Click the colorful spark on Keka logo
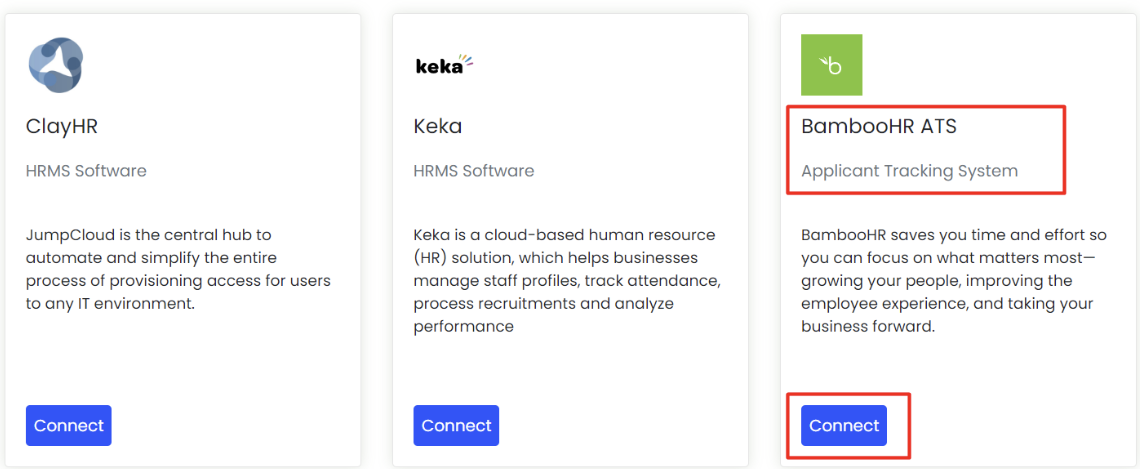Viewport: 1140px width, 469px height. (467, 60)
